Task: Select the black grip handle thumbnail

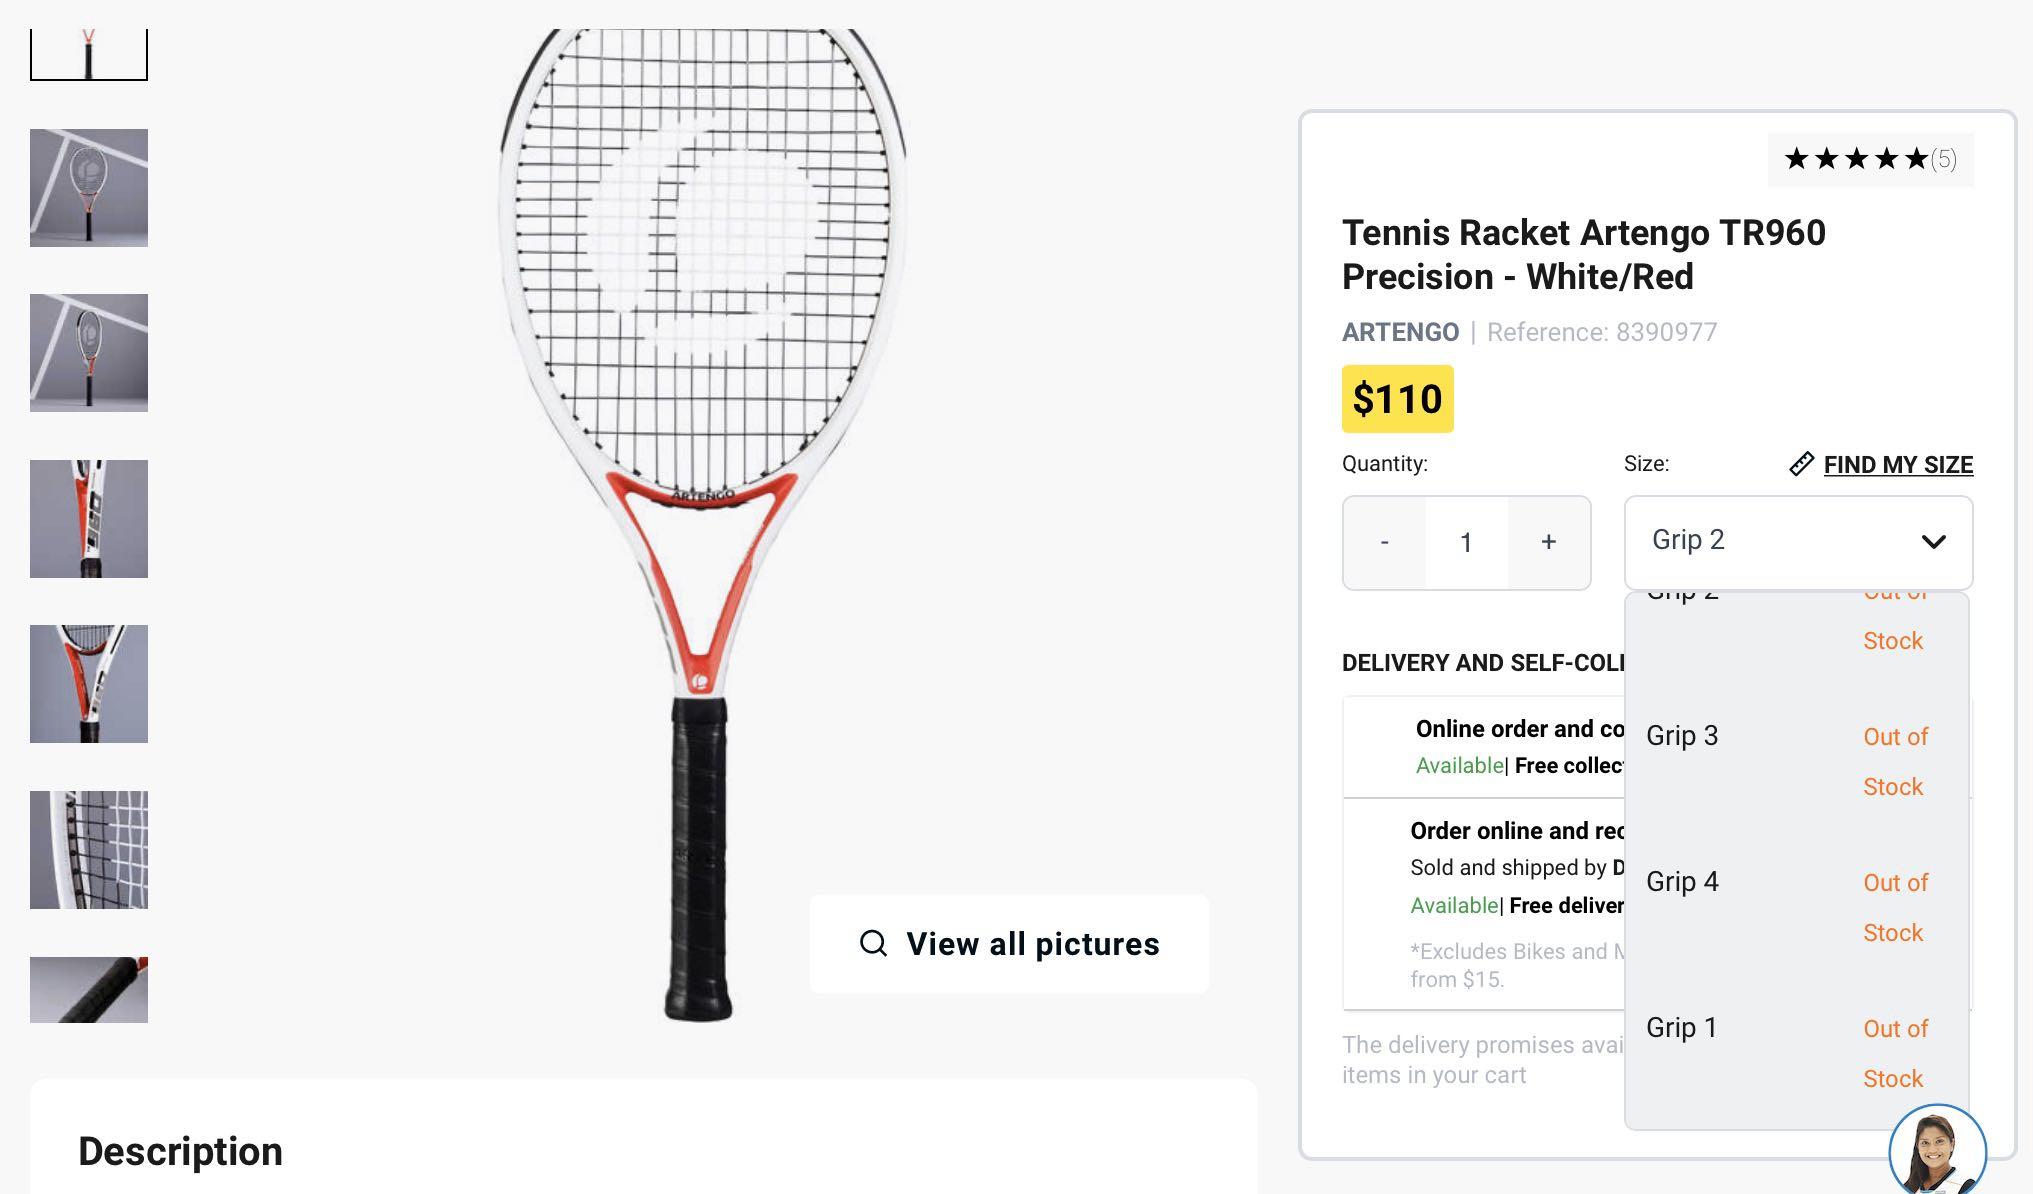Action: point(88,989)
